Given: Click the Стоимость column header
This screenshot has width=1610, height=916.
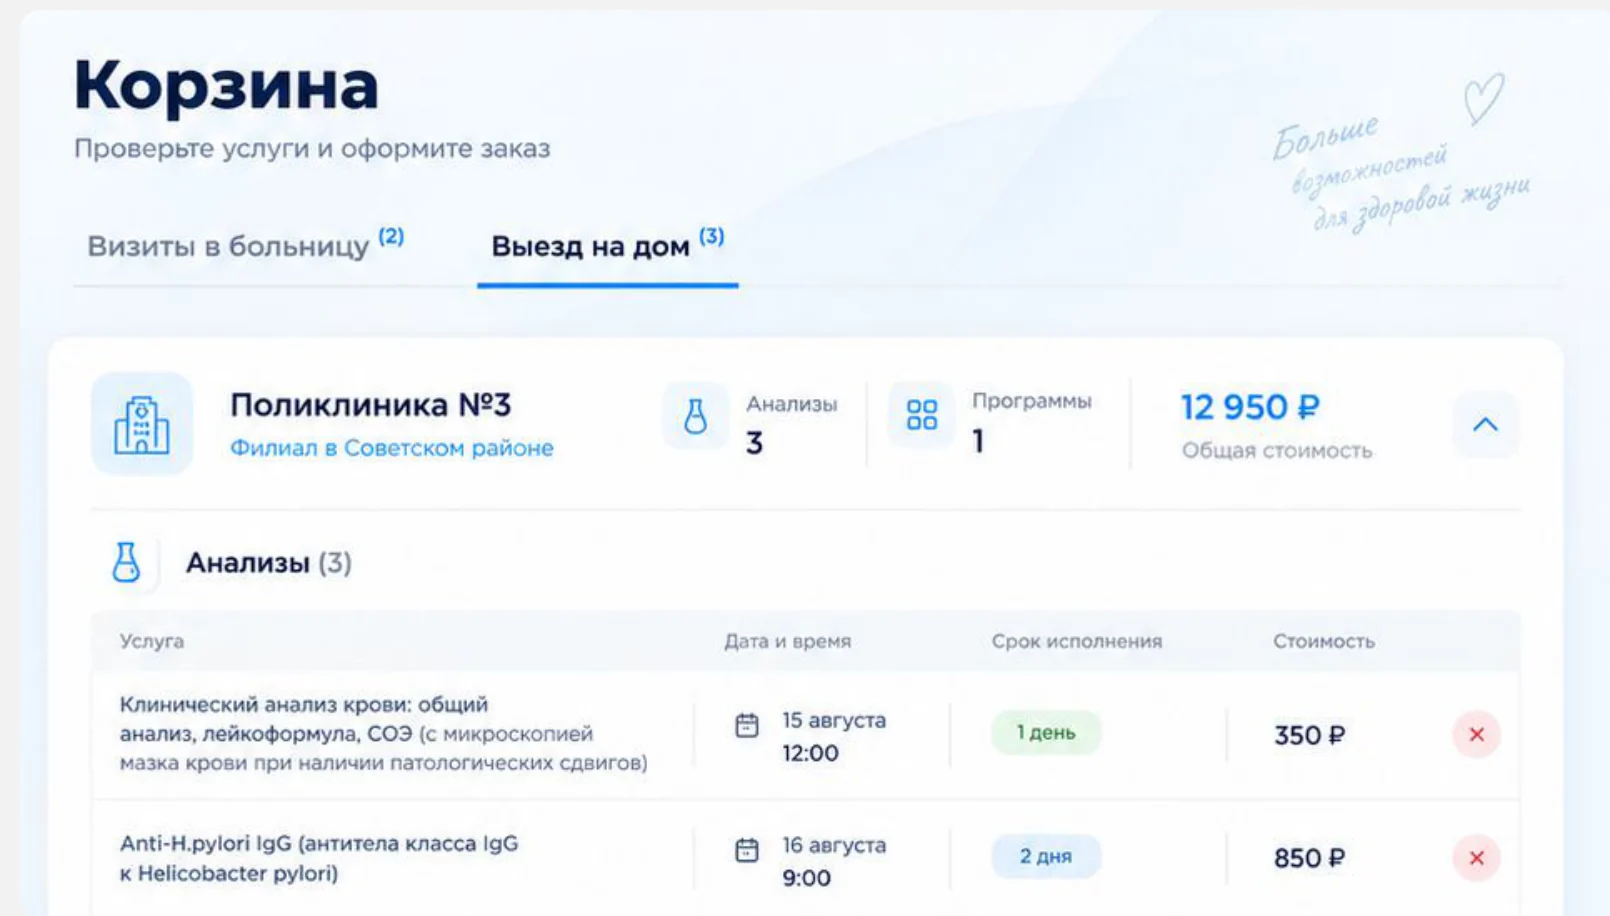Looking at the screenshot, I should [x=1324, y=641].
